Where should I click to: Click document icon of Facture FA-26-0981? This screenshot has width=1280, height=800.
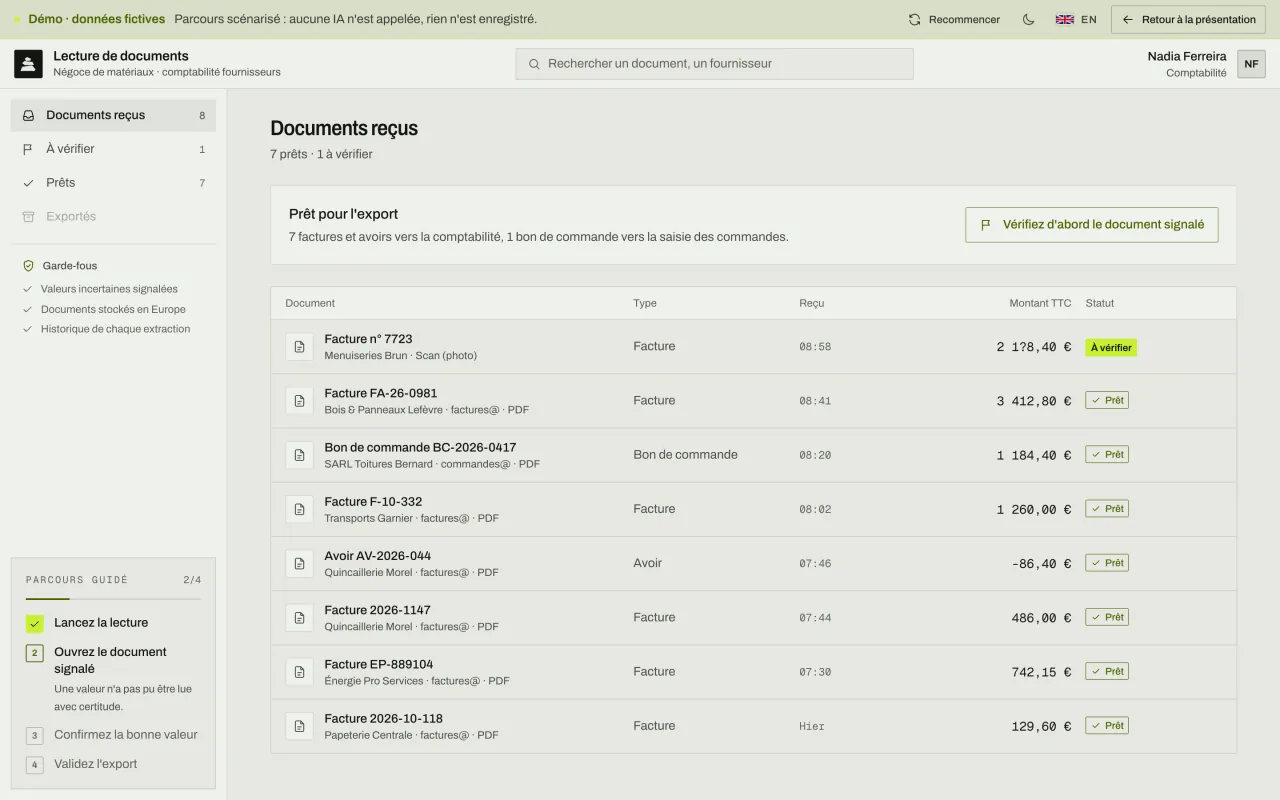point(299,401)
